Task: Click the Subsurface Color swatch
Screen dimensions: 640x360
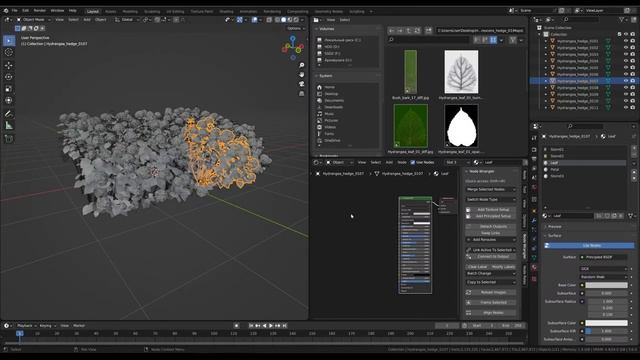Action: [607, 323]
